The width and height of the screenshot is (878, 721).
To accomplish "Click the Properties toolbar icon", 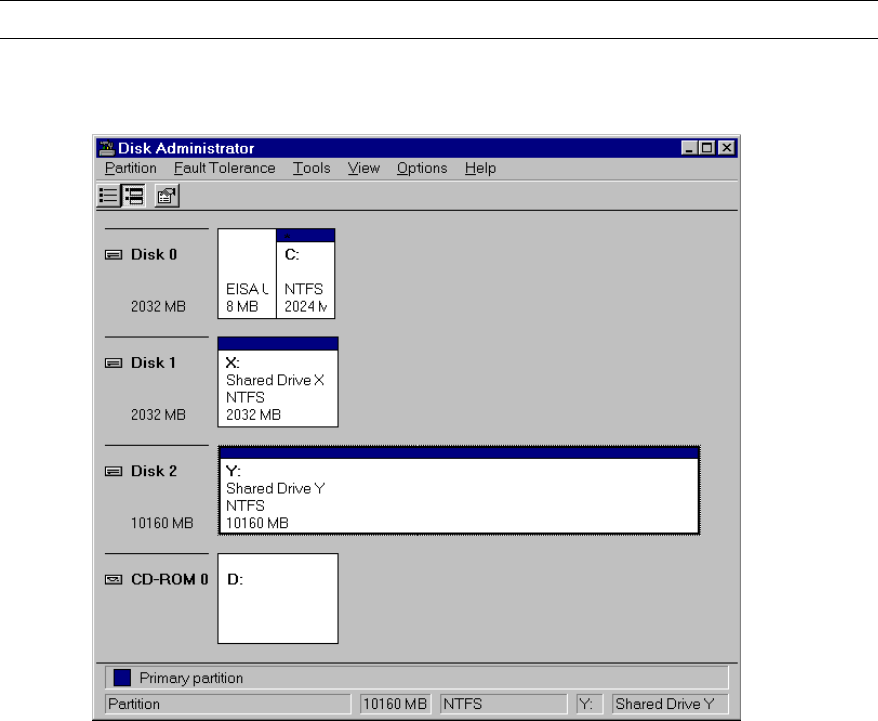I will (x=167, y=196).
